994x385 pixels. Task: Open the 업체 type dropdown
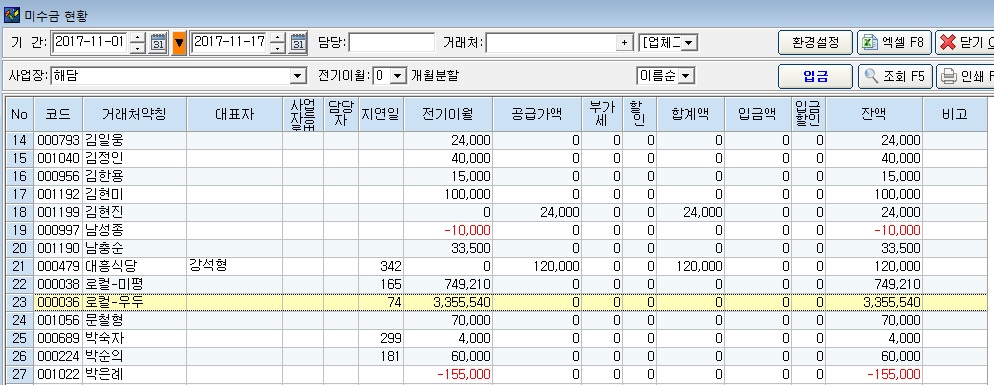(x=690, y=42)
